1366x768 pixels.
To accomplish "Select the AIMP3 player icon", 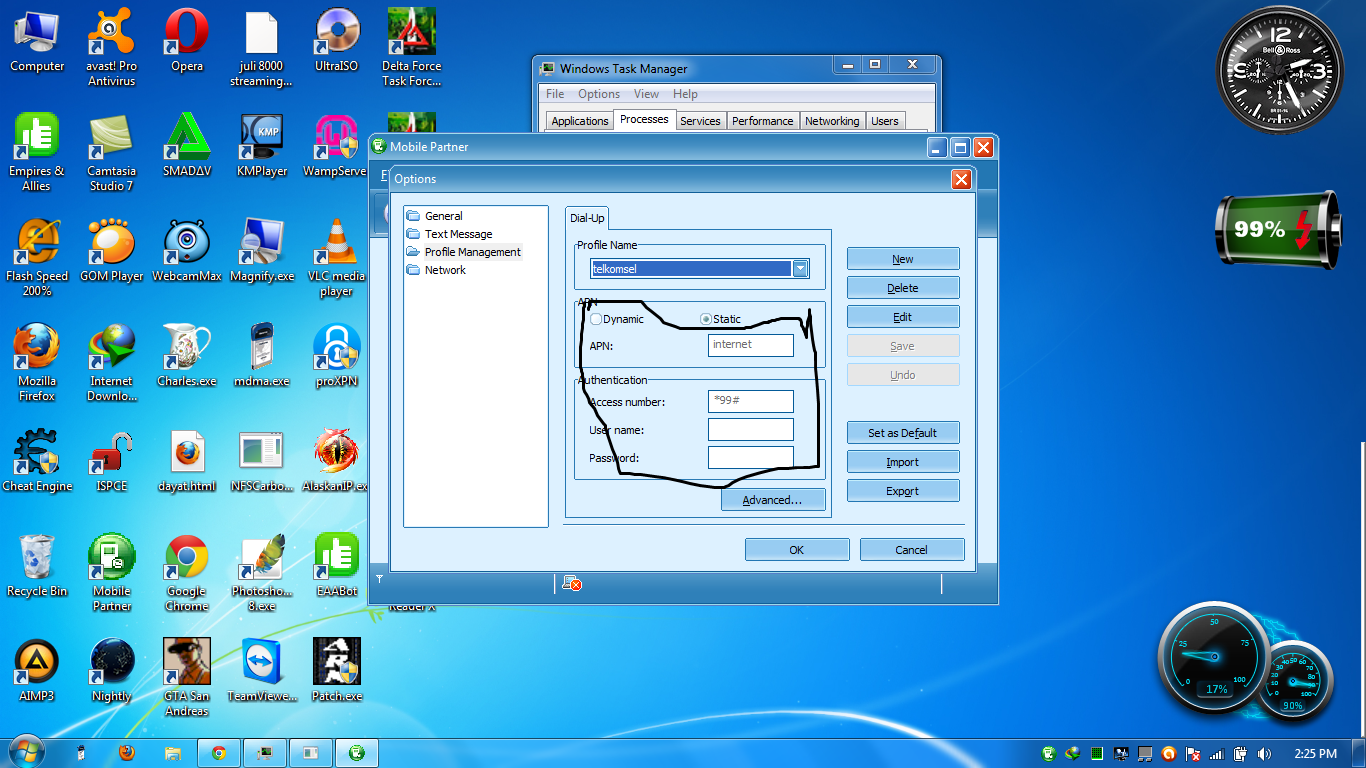I will 37,672.
